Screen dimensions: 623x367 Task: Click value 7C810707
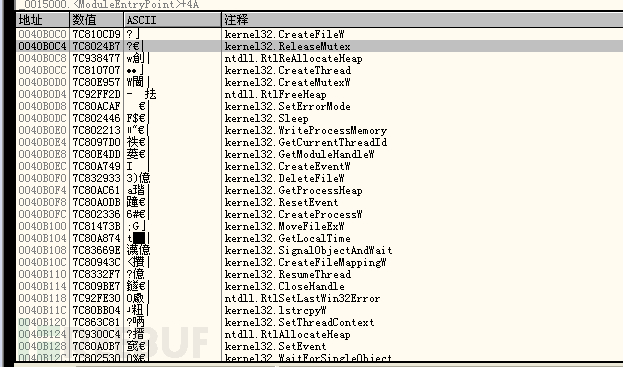(97, 70)
